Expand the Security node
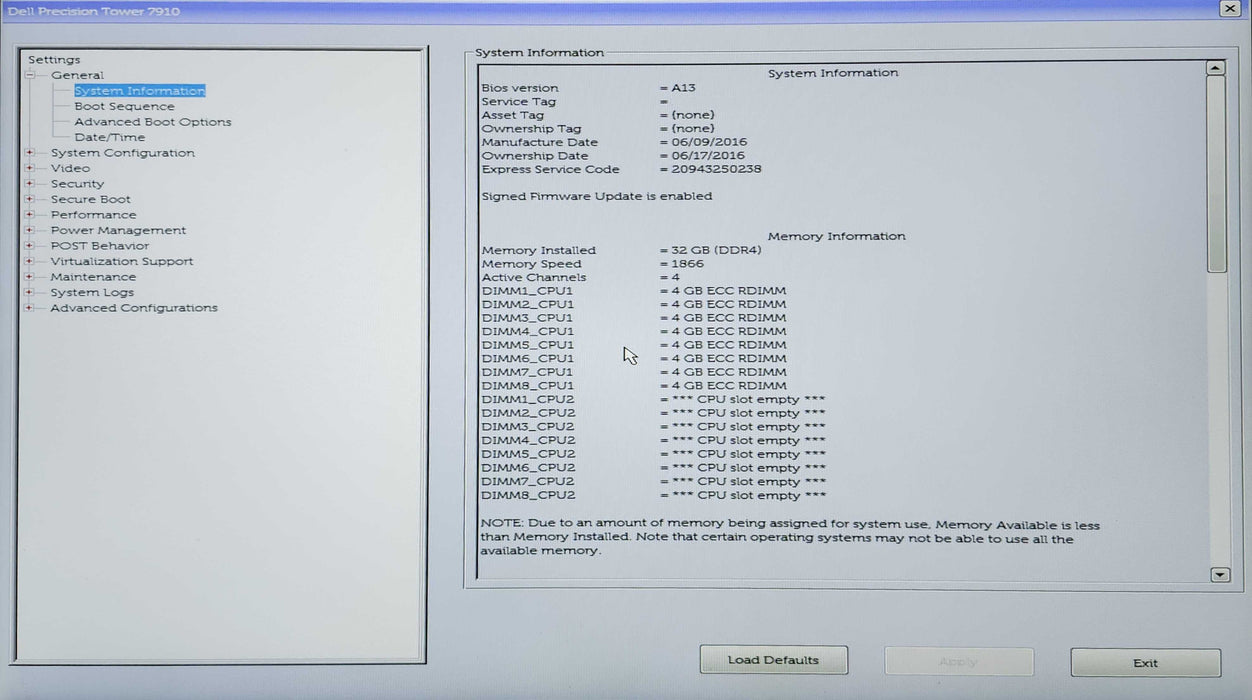 [30, 184]
